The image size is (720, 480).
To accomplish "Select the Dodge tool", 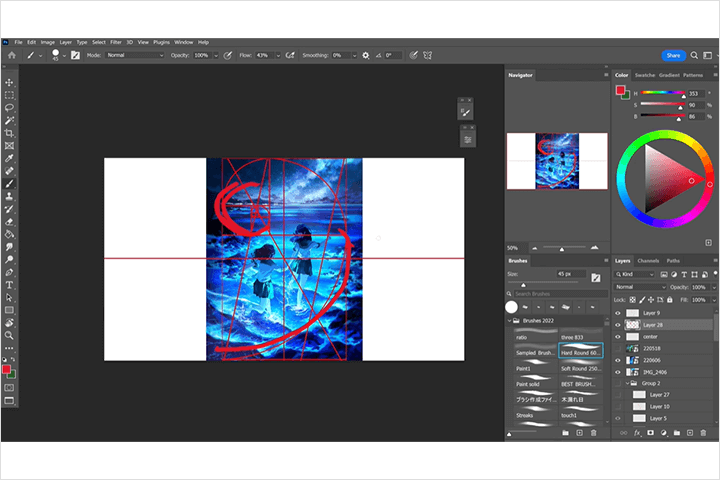I will pos(9,260).
